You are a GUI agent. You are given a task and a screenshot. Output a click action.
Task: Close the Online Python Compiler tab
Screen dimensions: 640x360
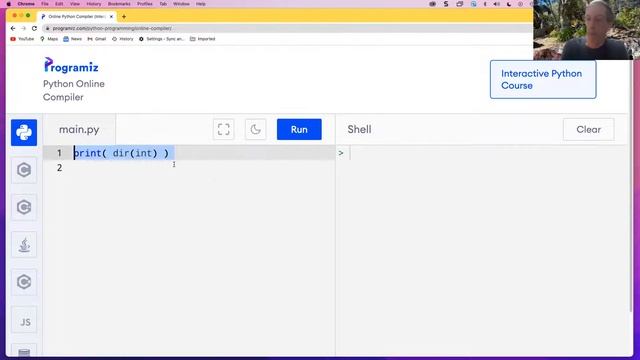tap(111, 17)
